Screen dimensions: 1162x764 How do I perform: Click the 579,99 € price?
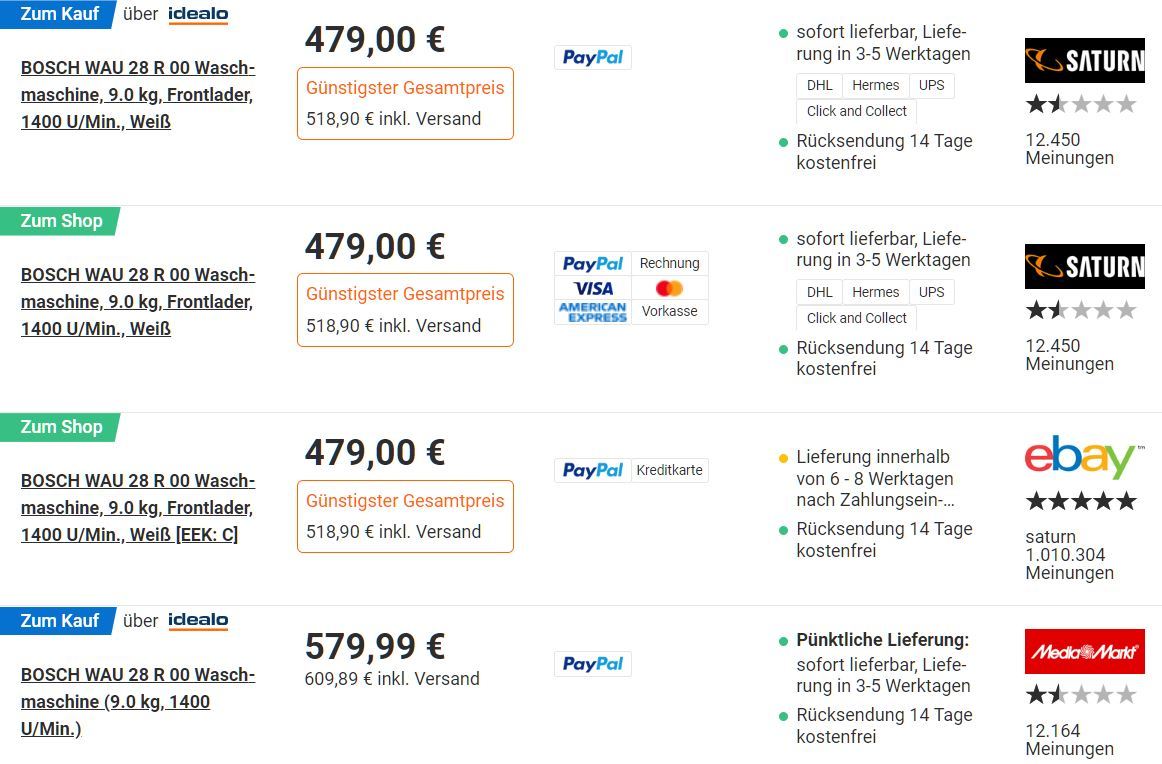pos(375,646)
